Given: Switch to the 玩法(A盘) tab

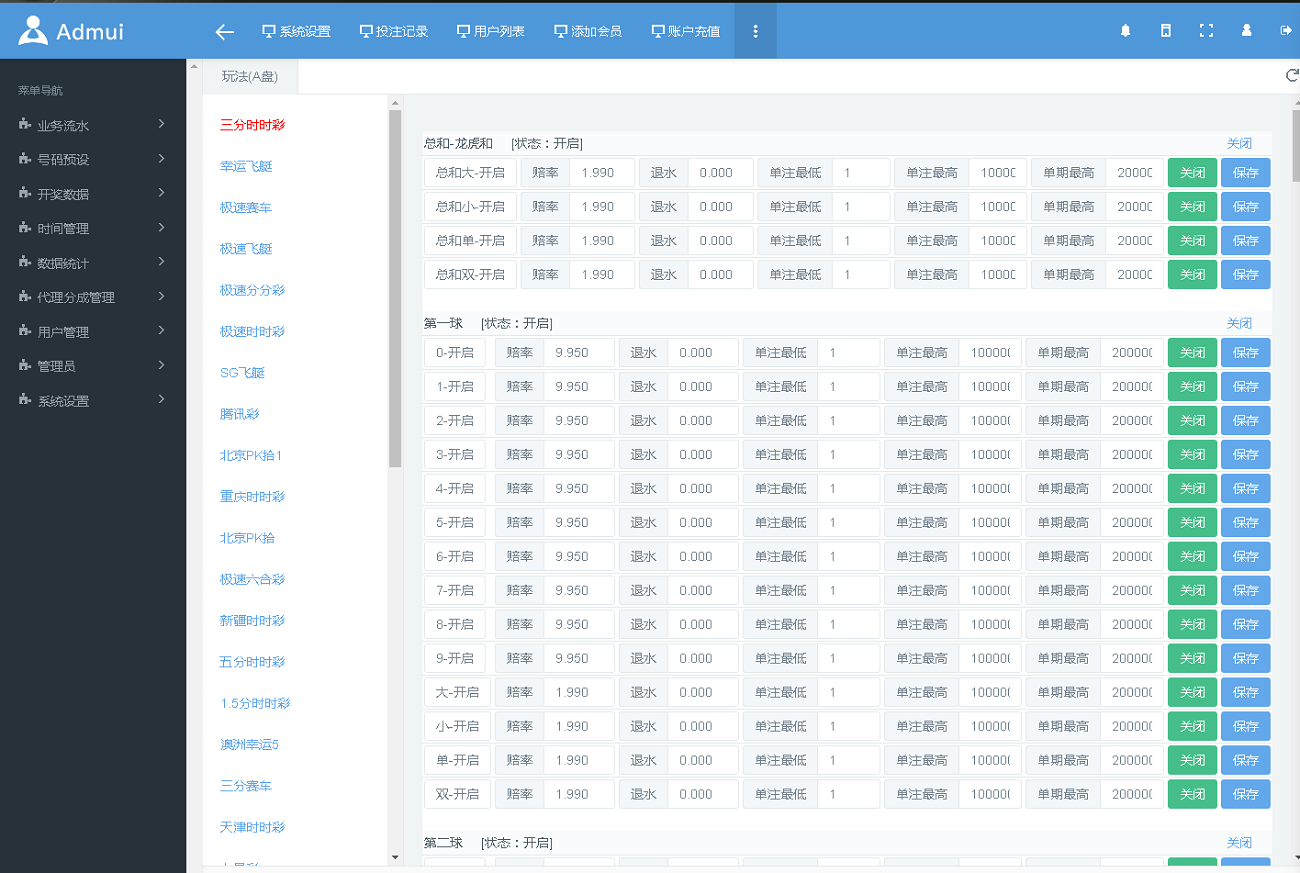Looking at the screenshot, I should [x=250, y=76].
